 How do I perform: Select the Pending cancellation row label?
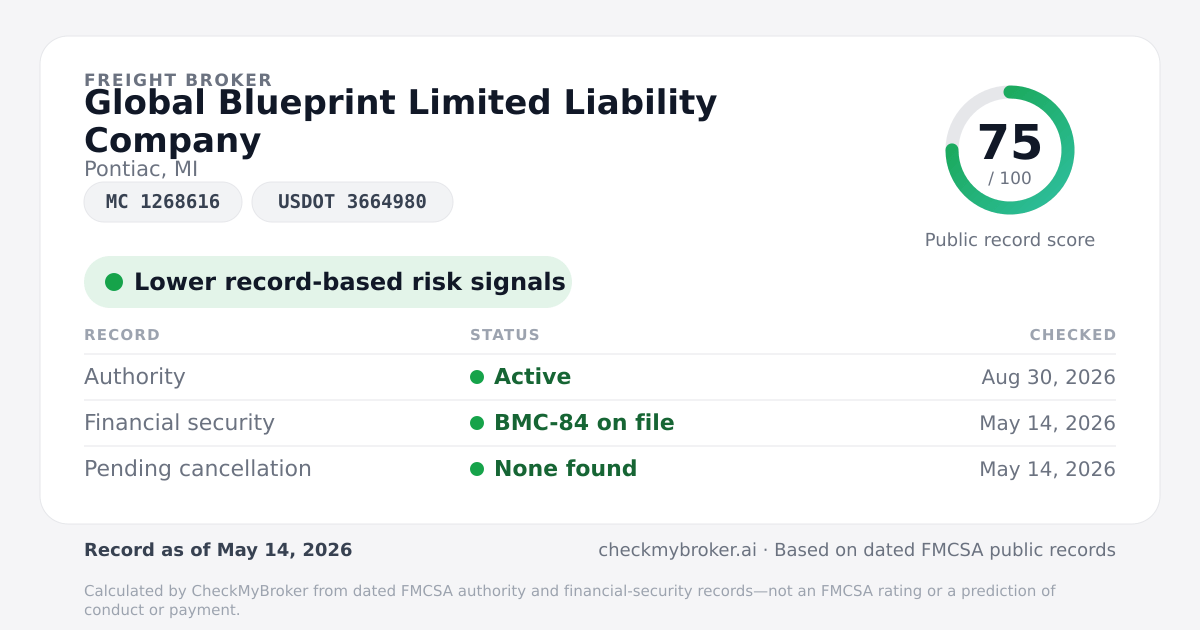click(x=198, y=469)
